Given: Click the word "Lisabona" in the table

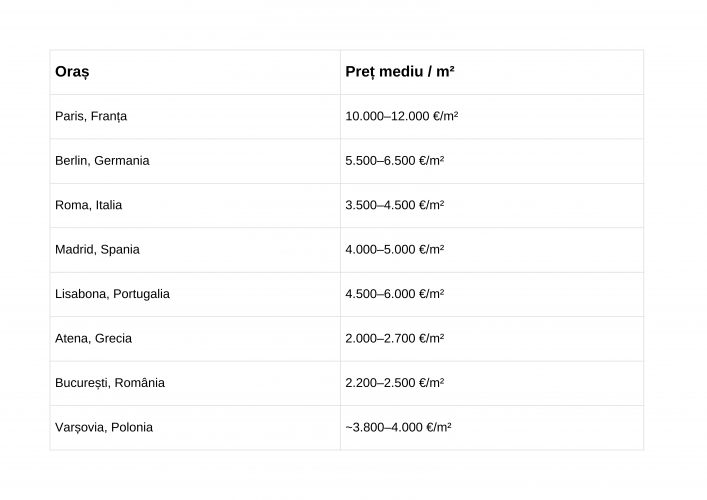Looking at the screenshot, I should [x=81, y=294].
